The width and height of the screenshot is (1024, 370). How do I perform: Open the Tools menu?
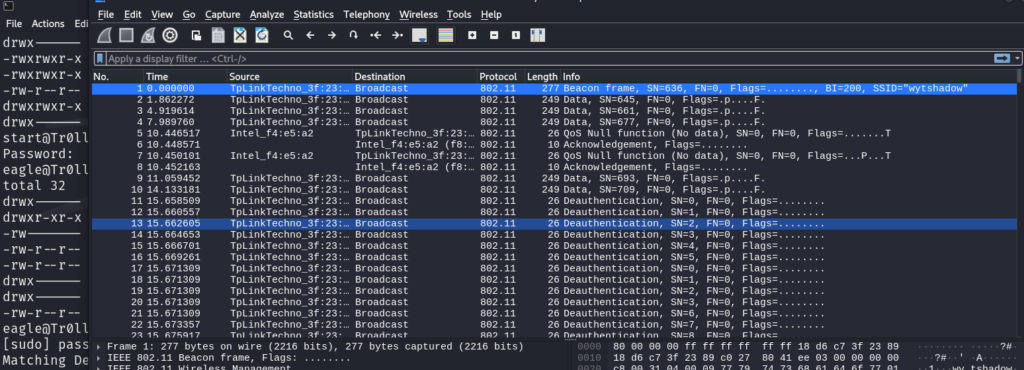[x=460, y=14]
